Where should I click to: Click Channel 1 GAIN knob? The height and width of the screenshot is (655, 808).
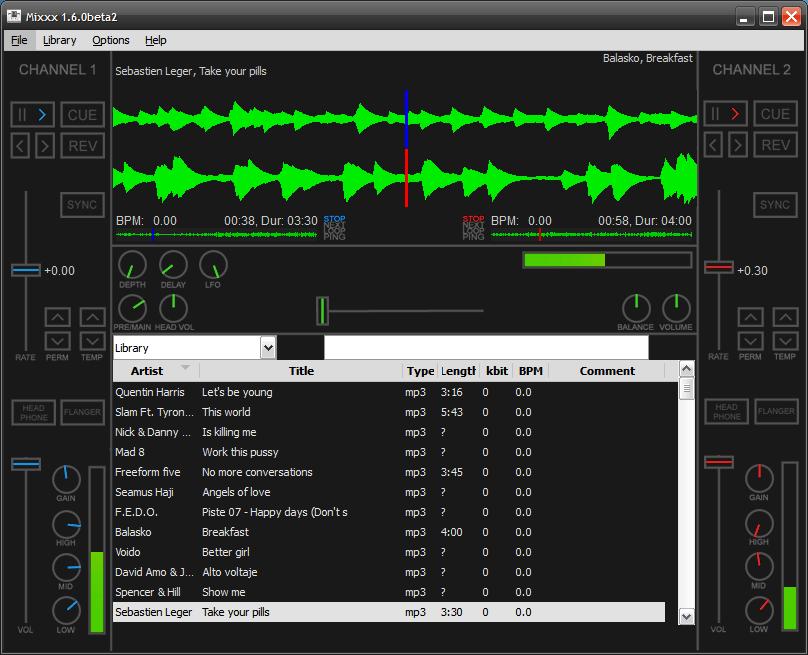[66, 480]
